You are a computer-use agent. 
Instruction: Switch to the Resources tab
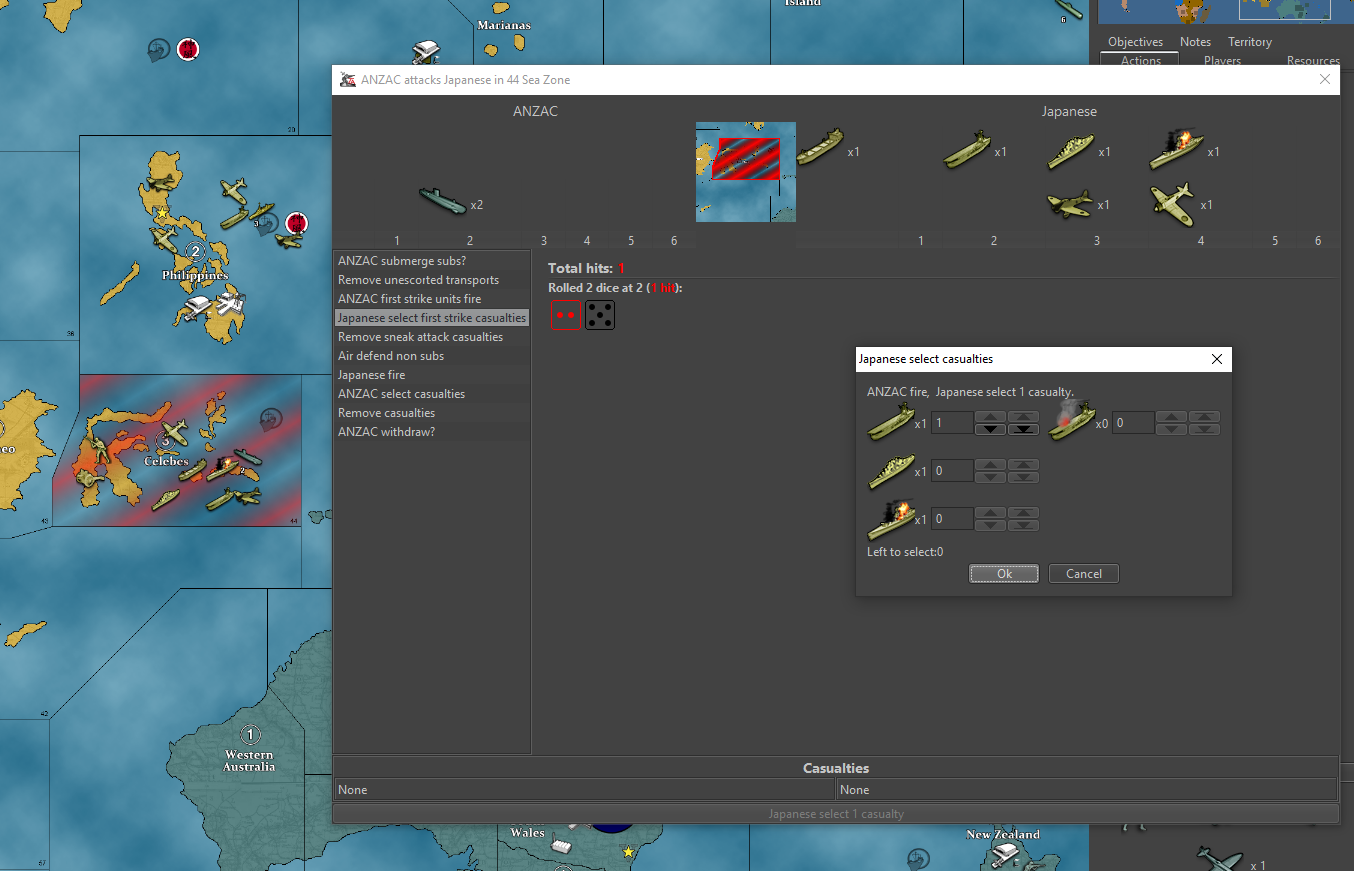[1313, 60]
